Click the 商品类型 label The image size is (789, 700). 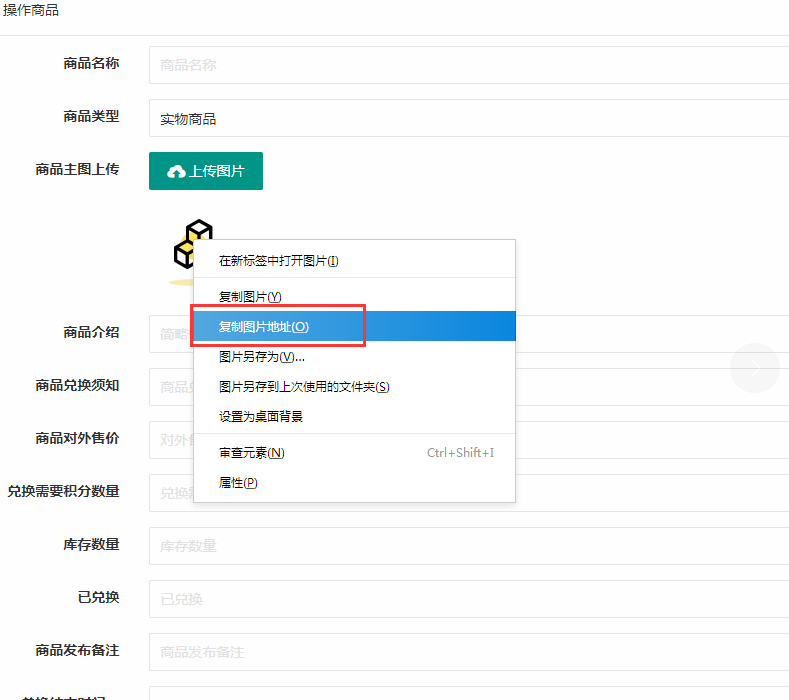[91, 116]
